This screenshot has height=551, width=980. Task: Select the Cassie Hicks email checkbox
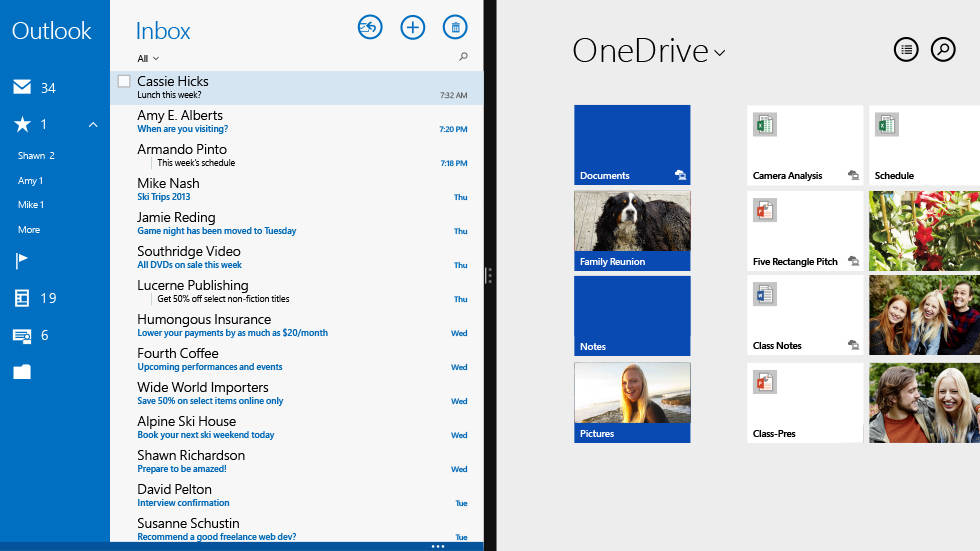[124, 81]
